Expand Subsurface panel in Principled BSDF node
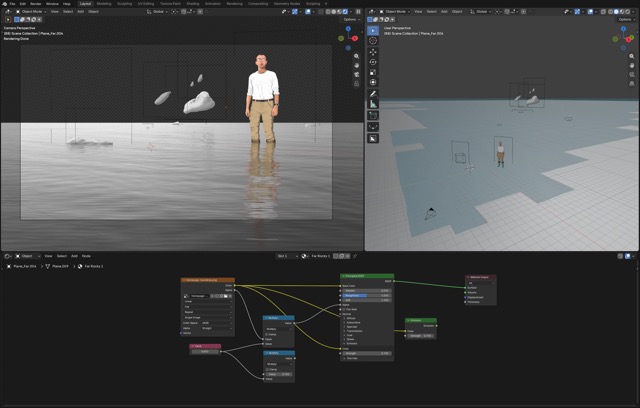Image resolution: width=640 pixels, height=408 pixels. click(352, 322)
